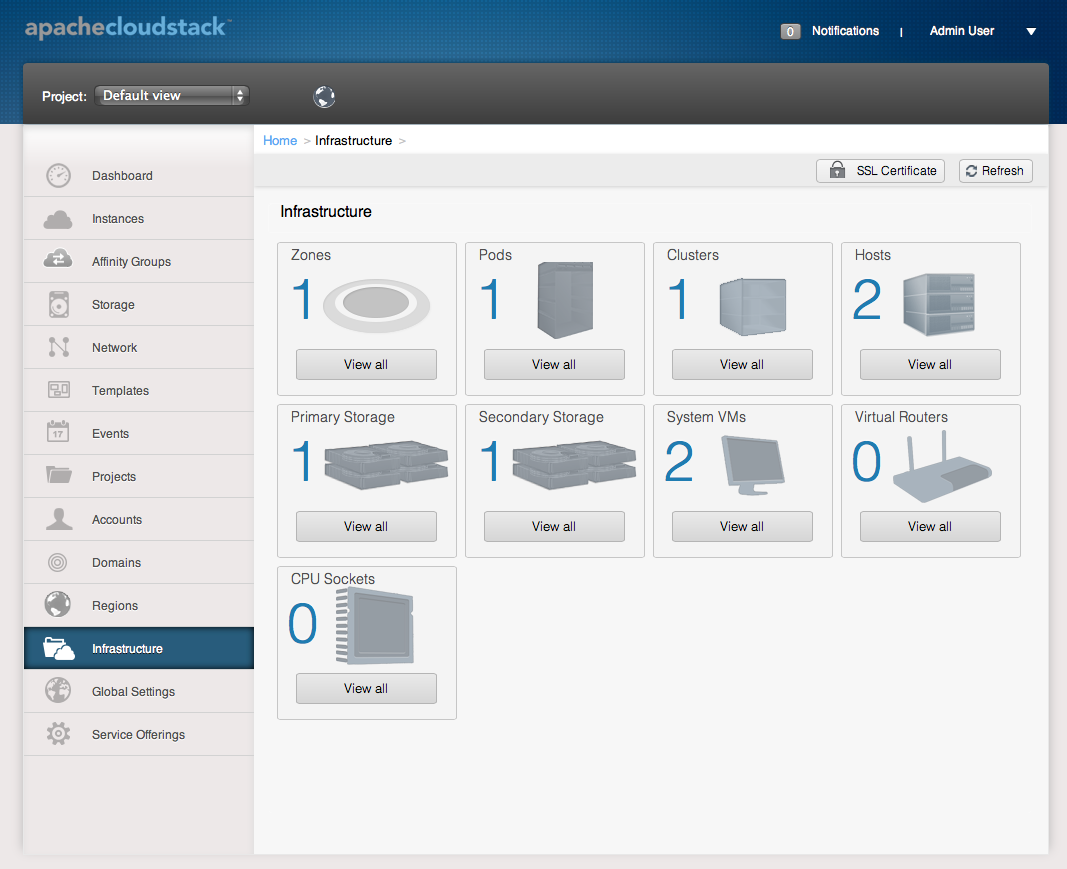The height and width of the screenshot is (869, 1067).
Task: View all Virtual Routers
Action: click(930, 526)
